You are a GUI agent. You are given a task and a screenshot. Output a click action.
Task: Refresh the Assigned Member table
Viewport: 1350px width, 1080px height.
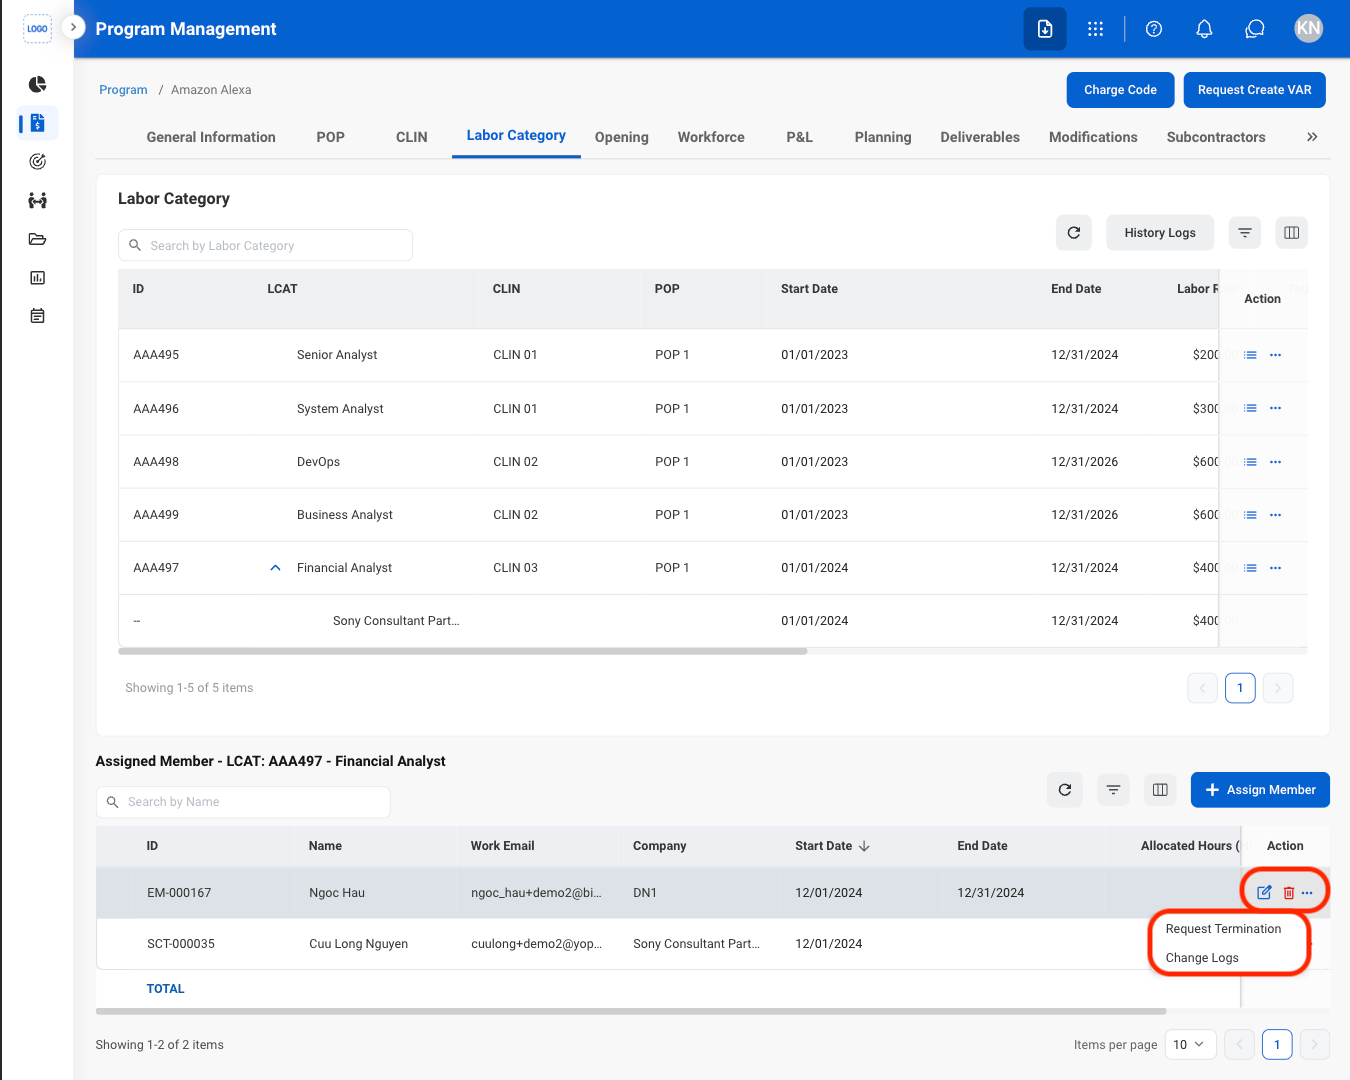(1065, 790)
